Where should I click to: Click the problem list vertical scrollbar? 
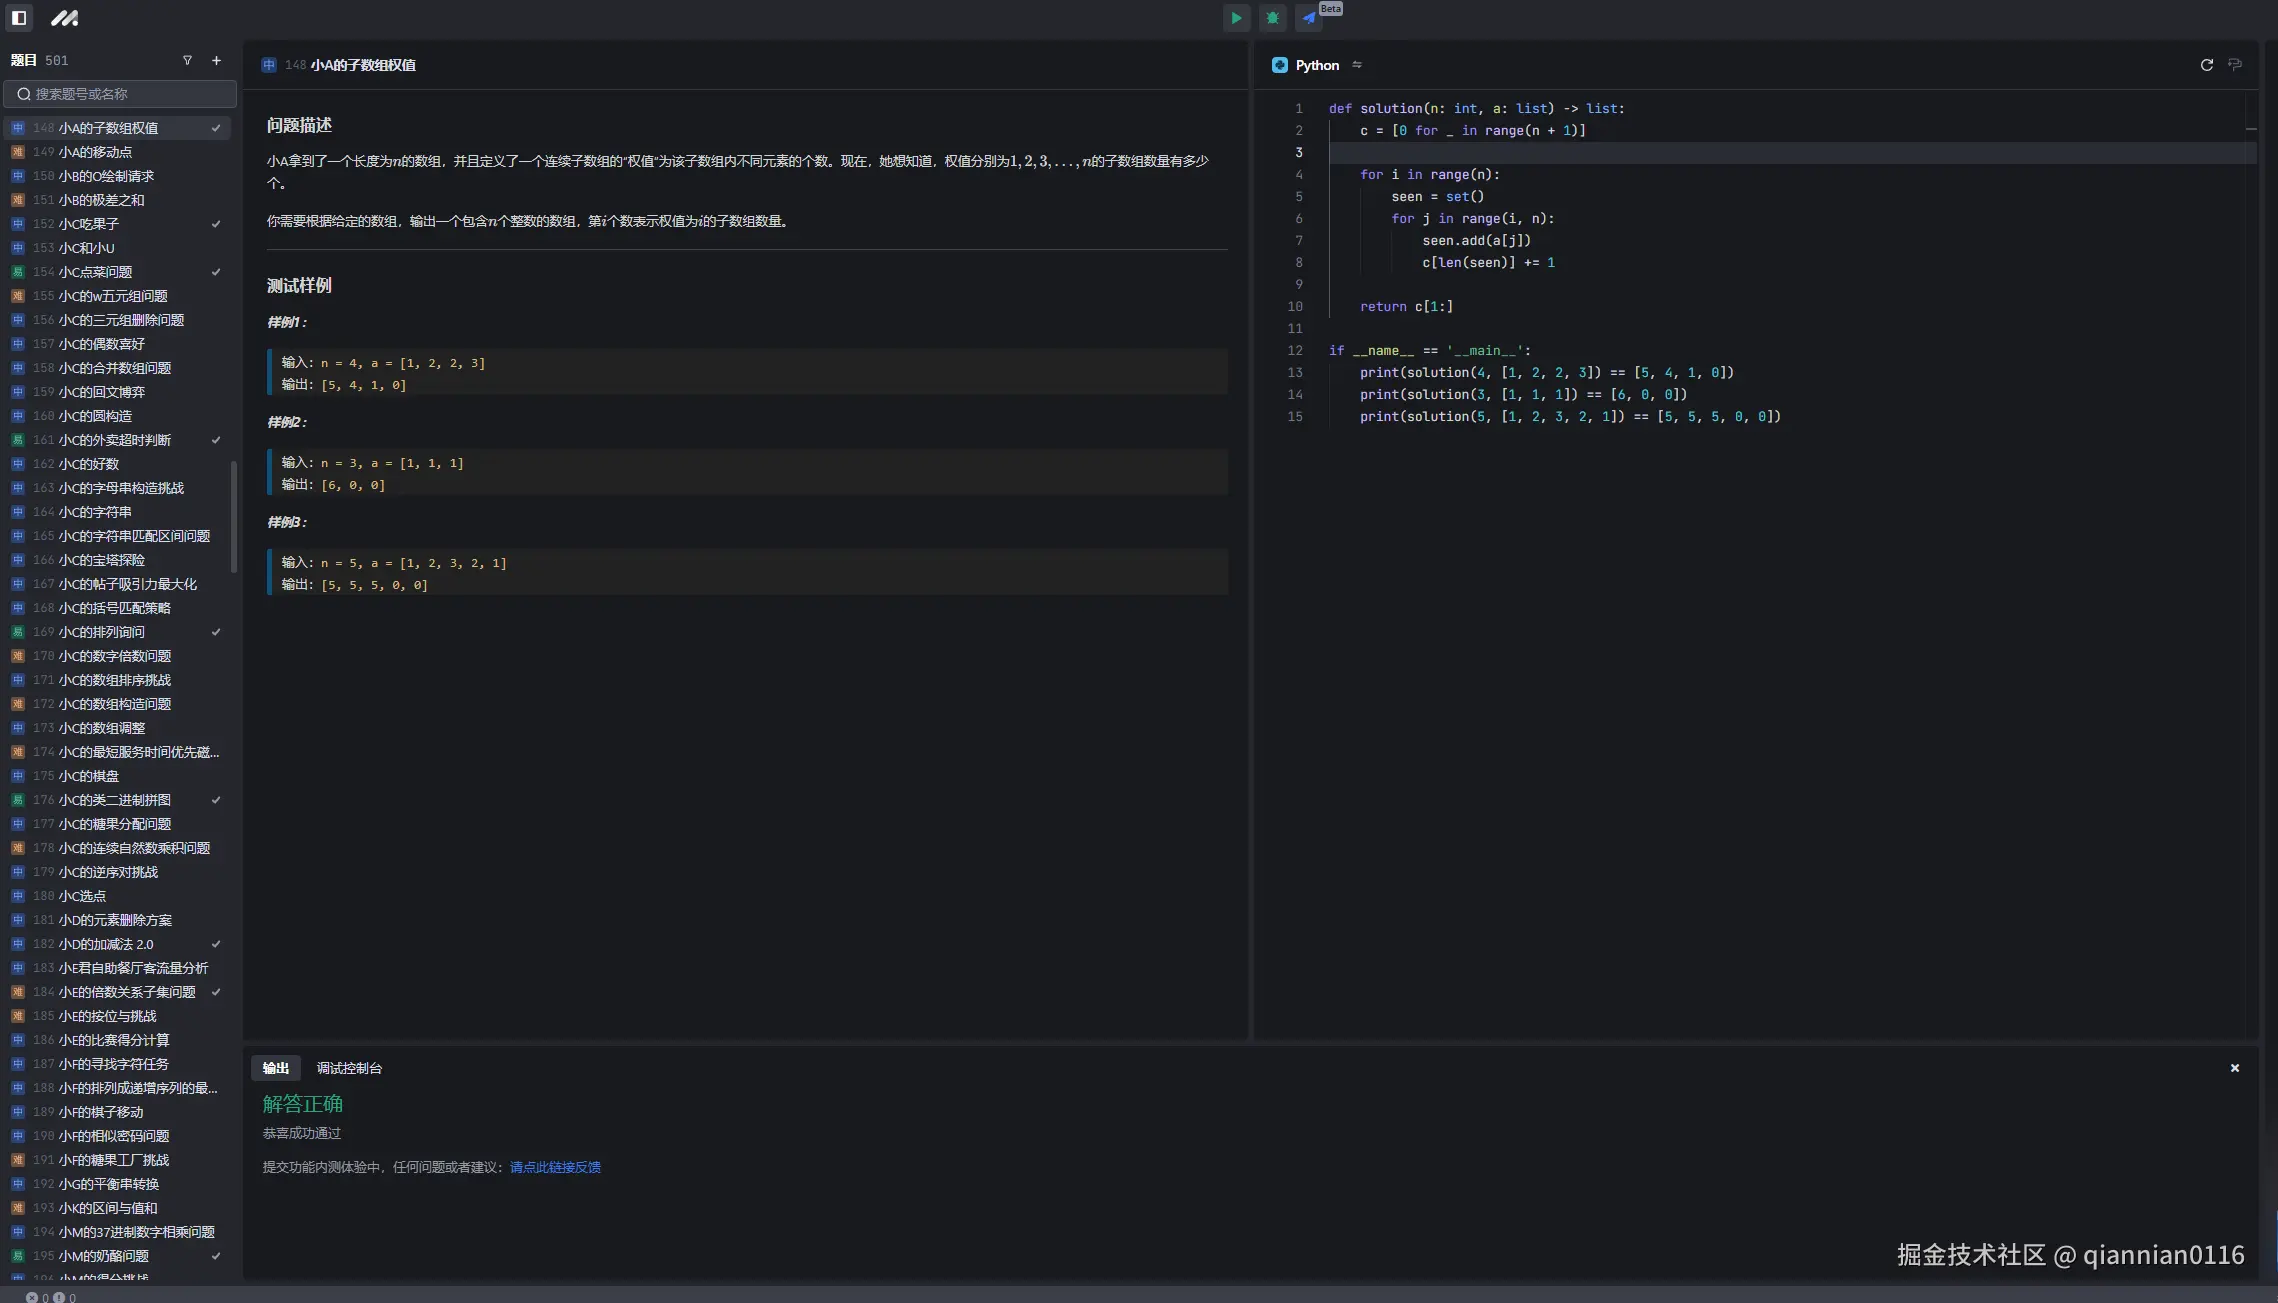tap(234, 516)
